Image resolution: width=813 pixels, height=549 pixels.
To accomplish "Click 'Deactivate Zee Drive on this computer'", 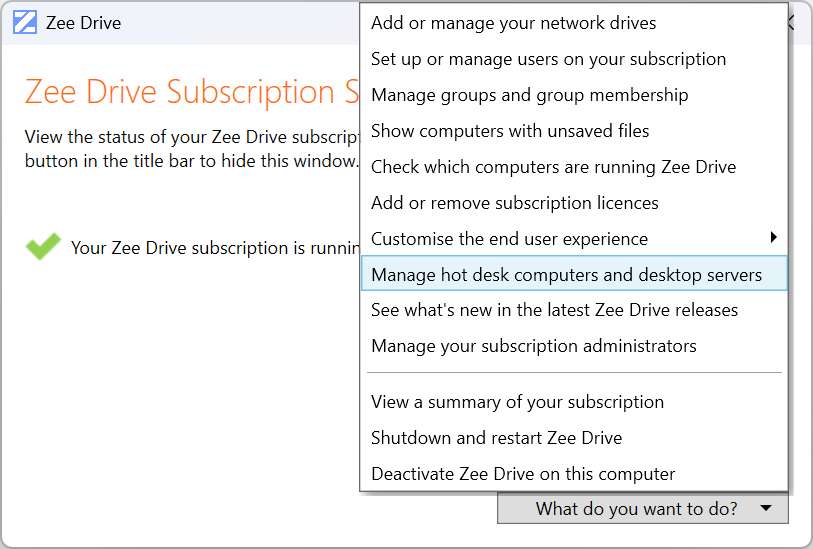I will click(x=523, y=474).
